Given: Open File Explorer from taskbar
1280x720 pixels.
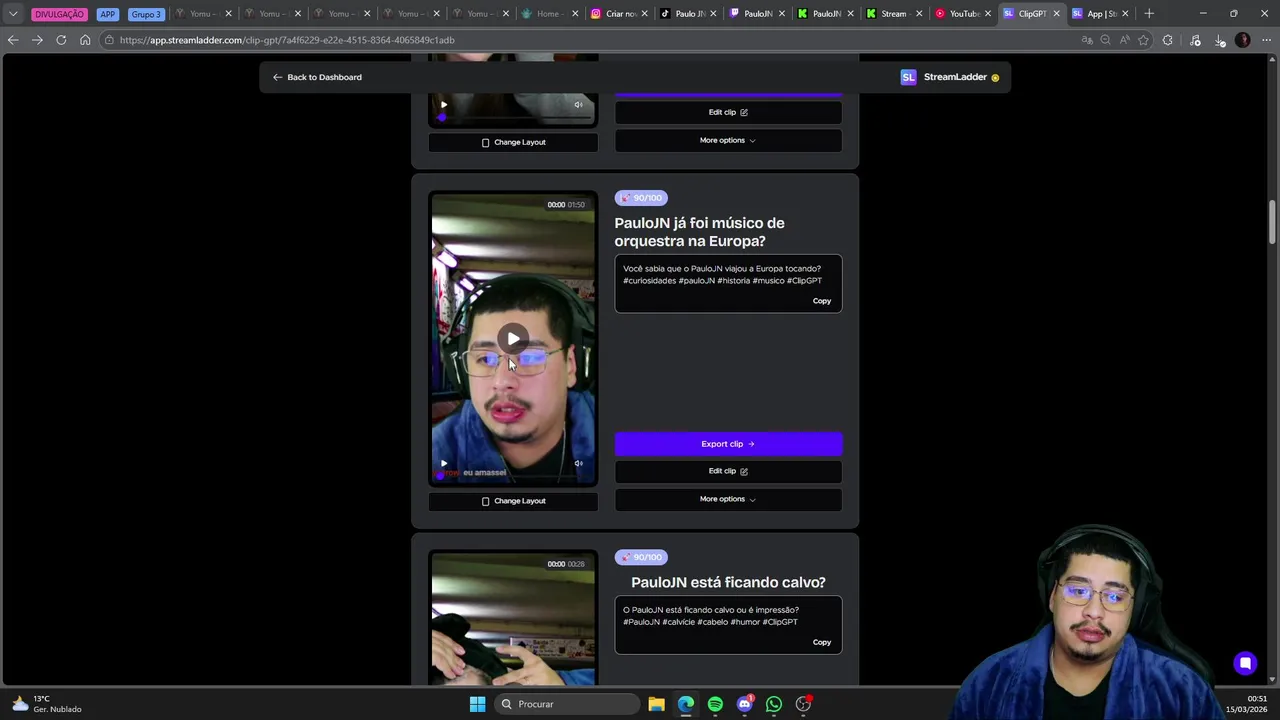Looking at the screenshot, I should (x=656, y=704).
